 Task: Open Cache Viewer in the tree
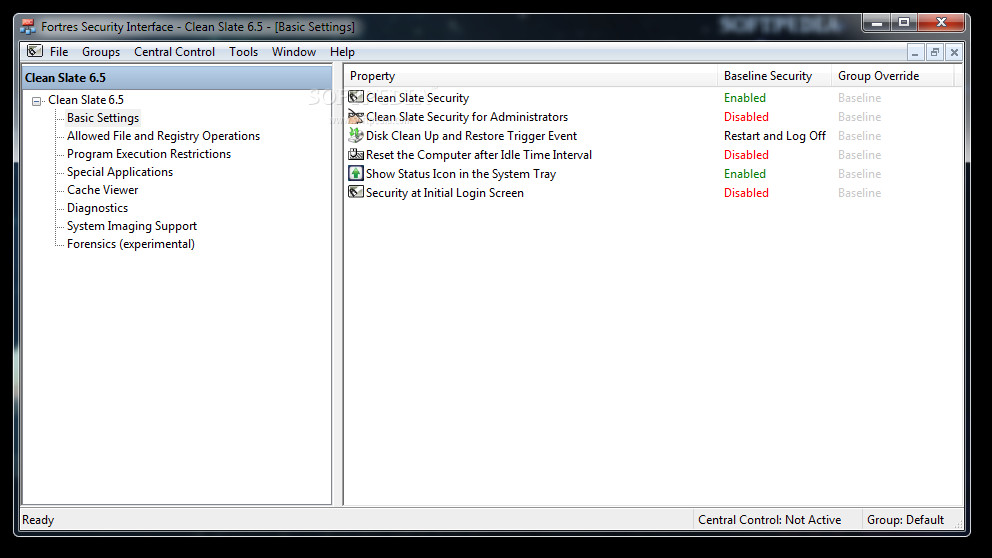pos(102,190)
